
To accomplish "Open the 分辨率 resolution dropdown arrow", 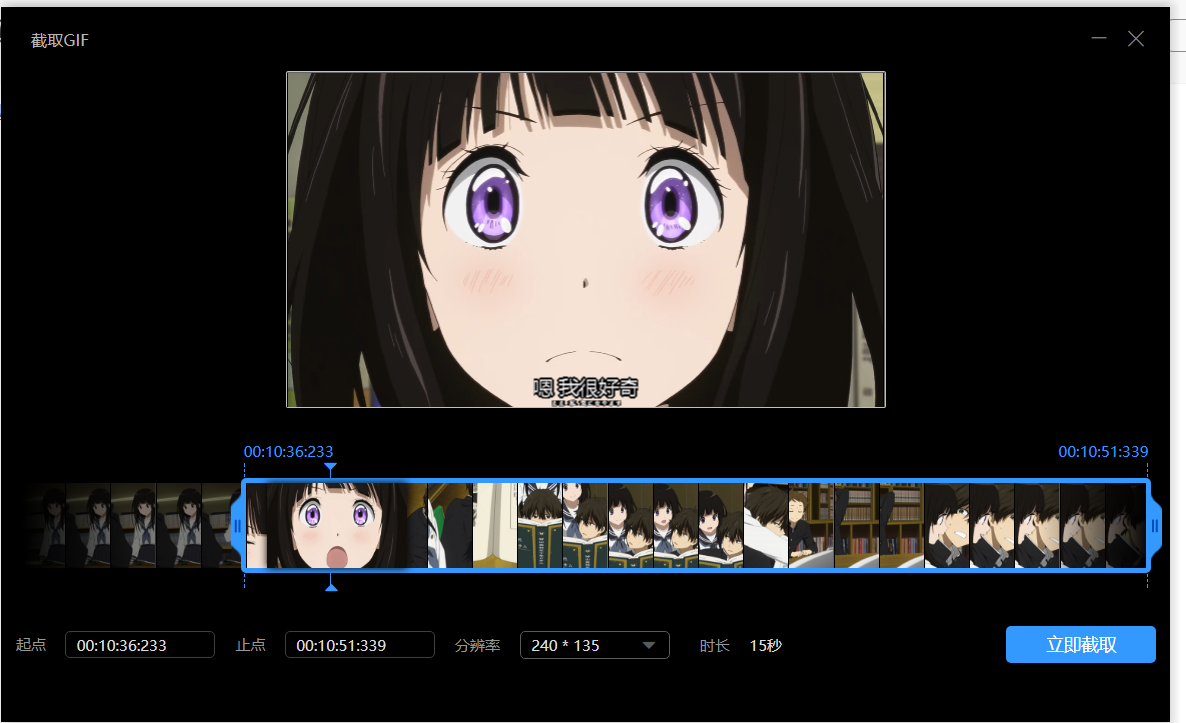I will (648, 645).
